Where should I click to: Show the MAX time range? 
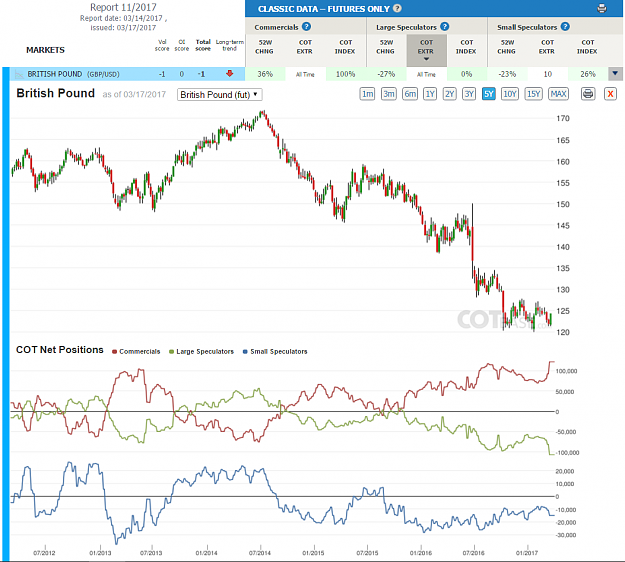click(x=558, y=94)
